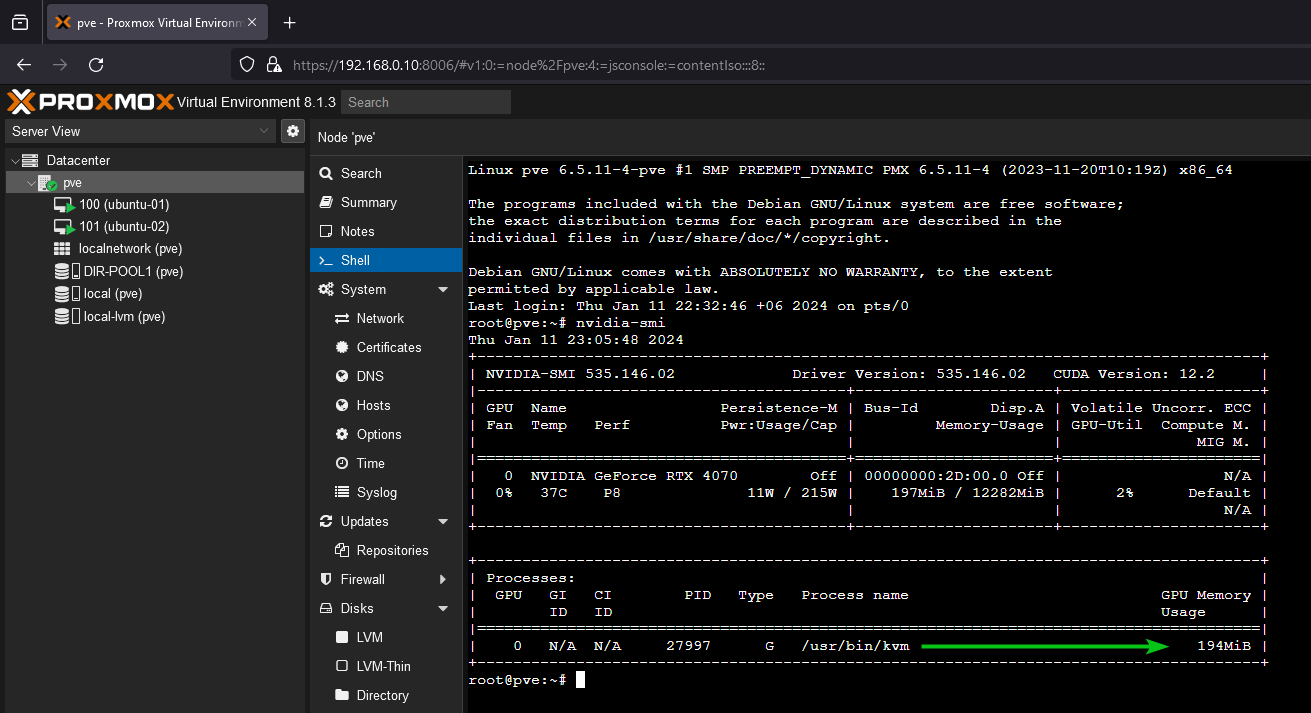Screen dimensions: 1311x713
Task: Open the Server View gear settings
Action: pyautogui.click(x=292, y=131)
